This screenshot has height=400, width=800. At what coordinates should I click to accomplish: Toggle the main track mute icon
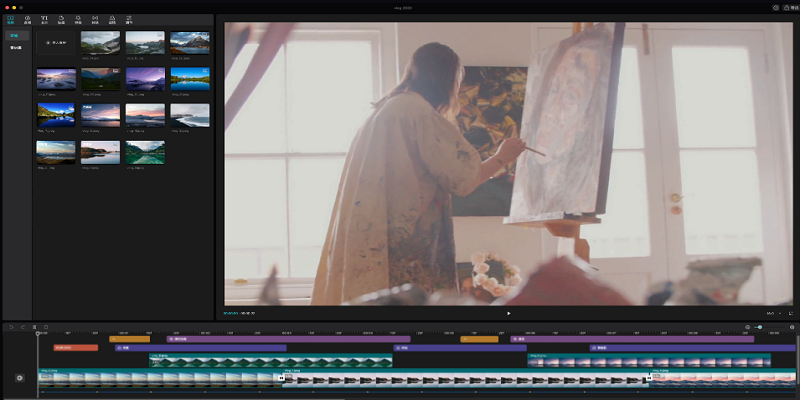19,378
